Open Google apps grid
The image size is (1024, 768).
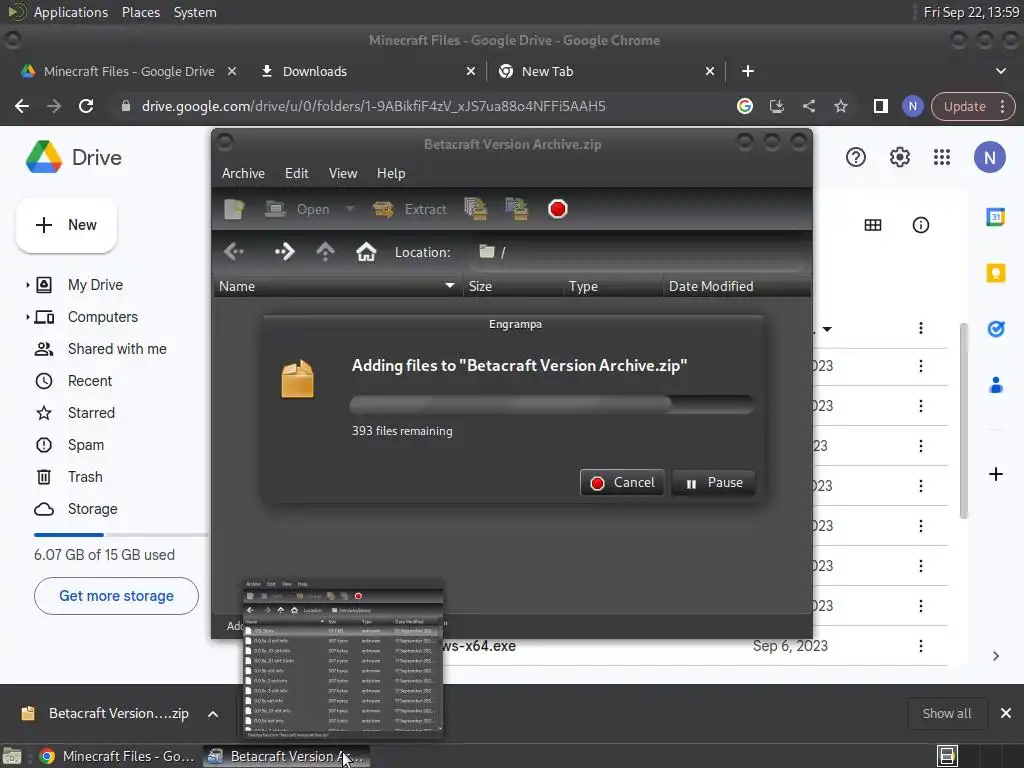tap(942, 157)
